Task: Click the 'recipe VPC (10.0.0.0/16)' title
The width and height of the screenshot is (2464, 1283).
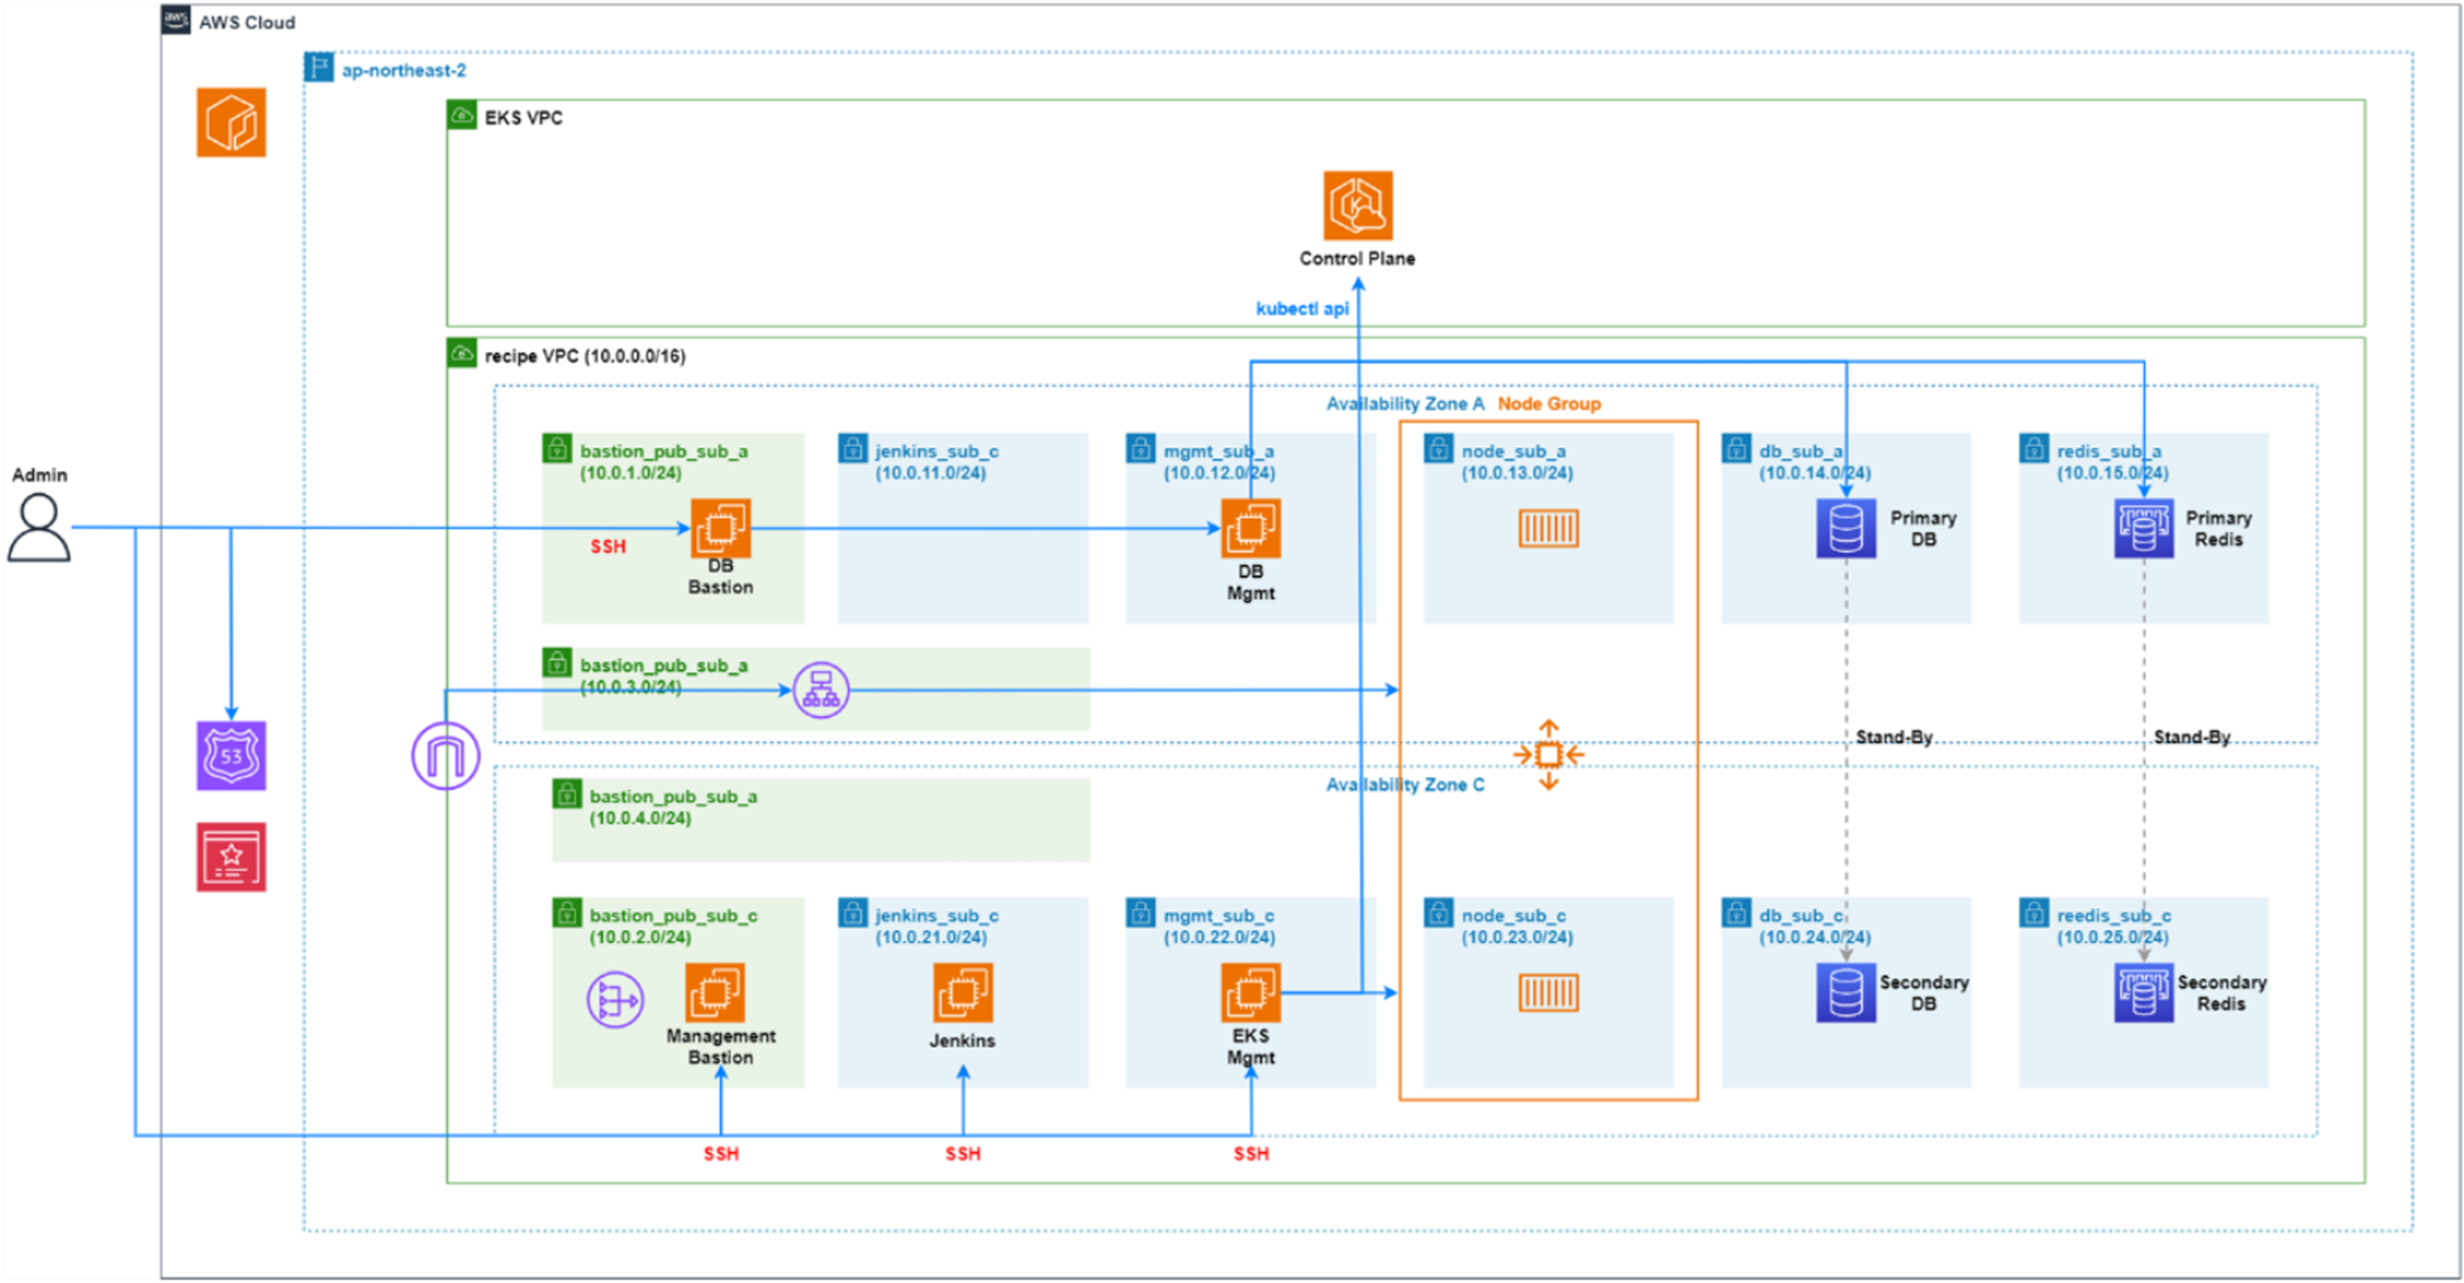Action: 585,356
